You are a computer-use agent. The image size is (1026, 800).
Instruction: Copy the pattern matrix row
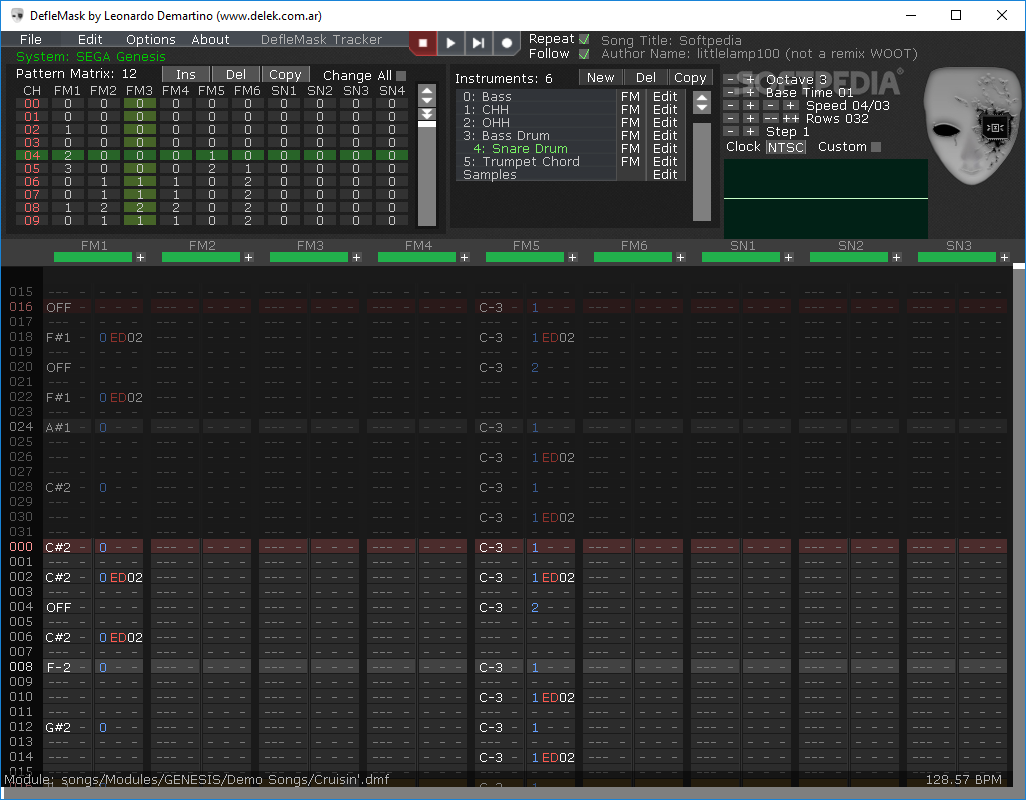pyautogui.click(x=285, y=75)
